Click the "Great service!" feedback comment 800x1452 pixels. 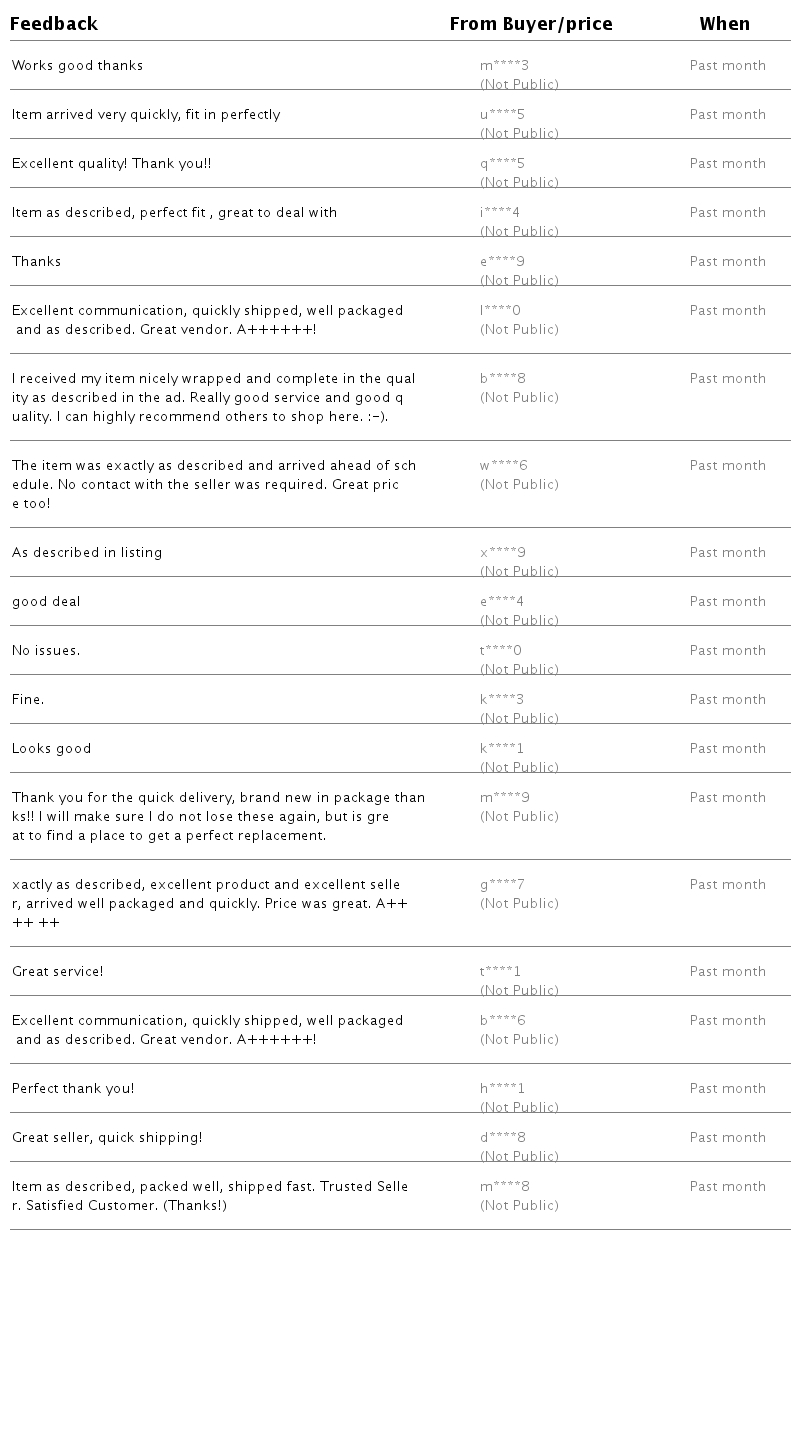point(57,972)
